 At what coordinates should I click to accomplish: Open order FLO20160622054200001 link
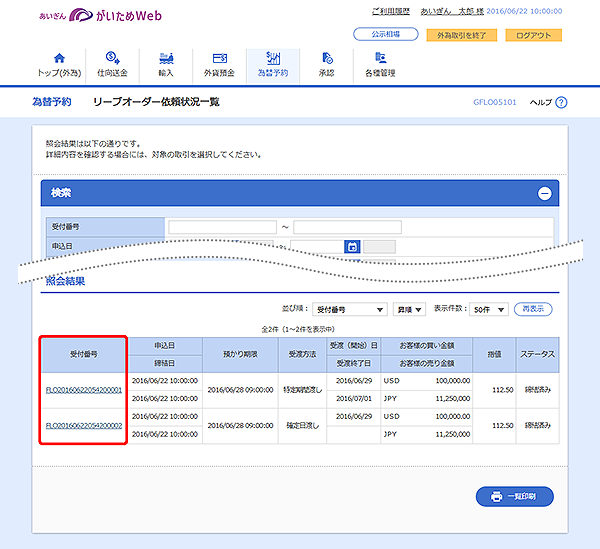[84, 390]
